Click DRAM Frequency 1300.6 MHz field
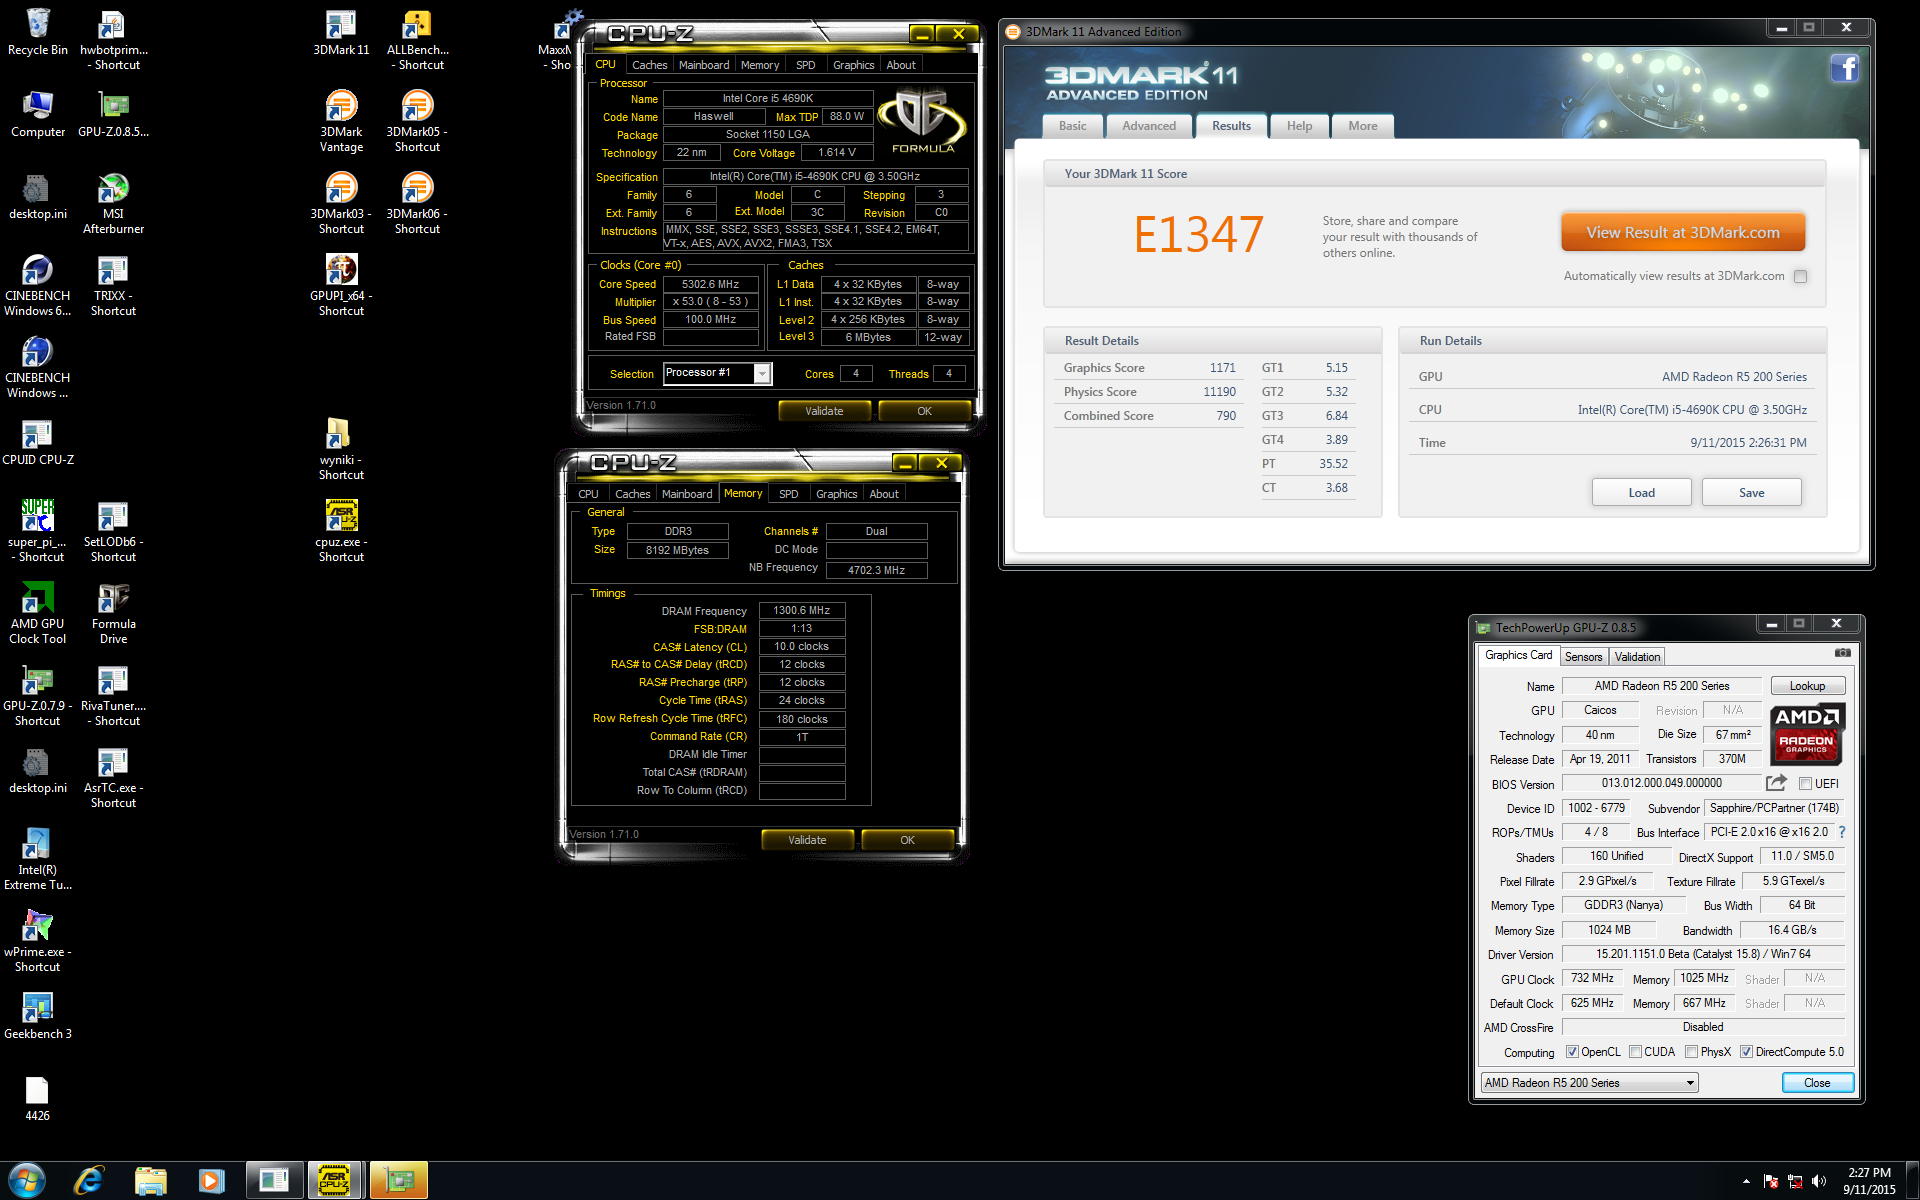The image size is (1920, 1200). coord(802,611)
